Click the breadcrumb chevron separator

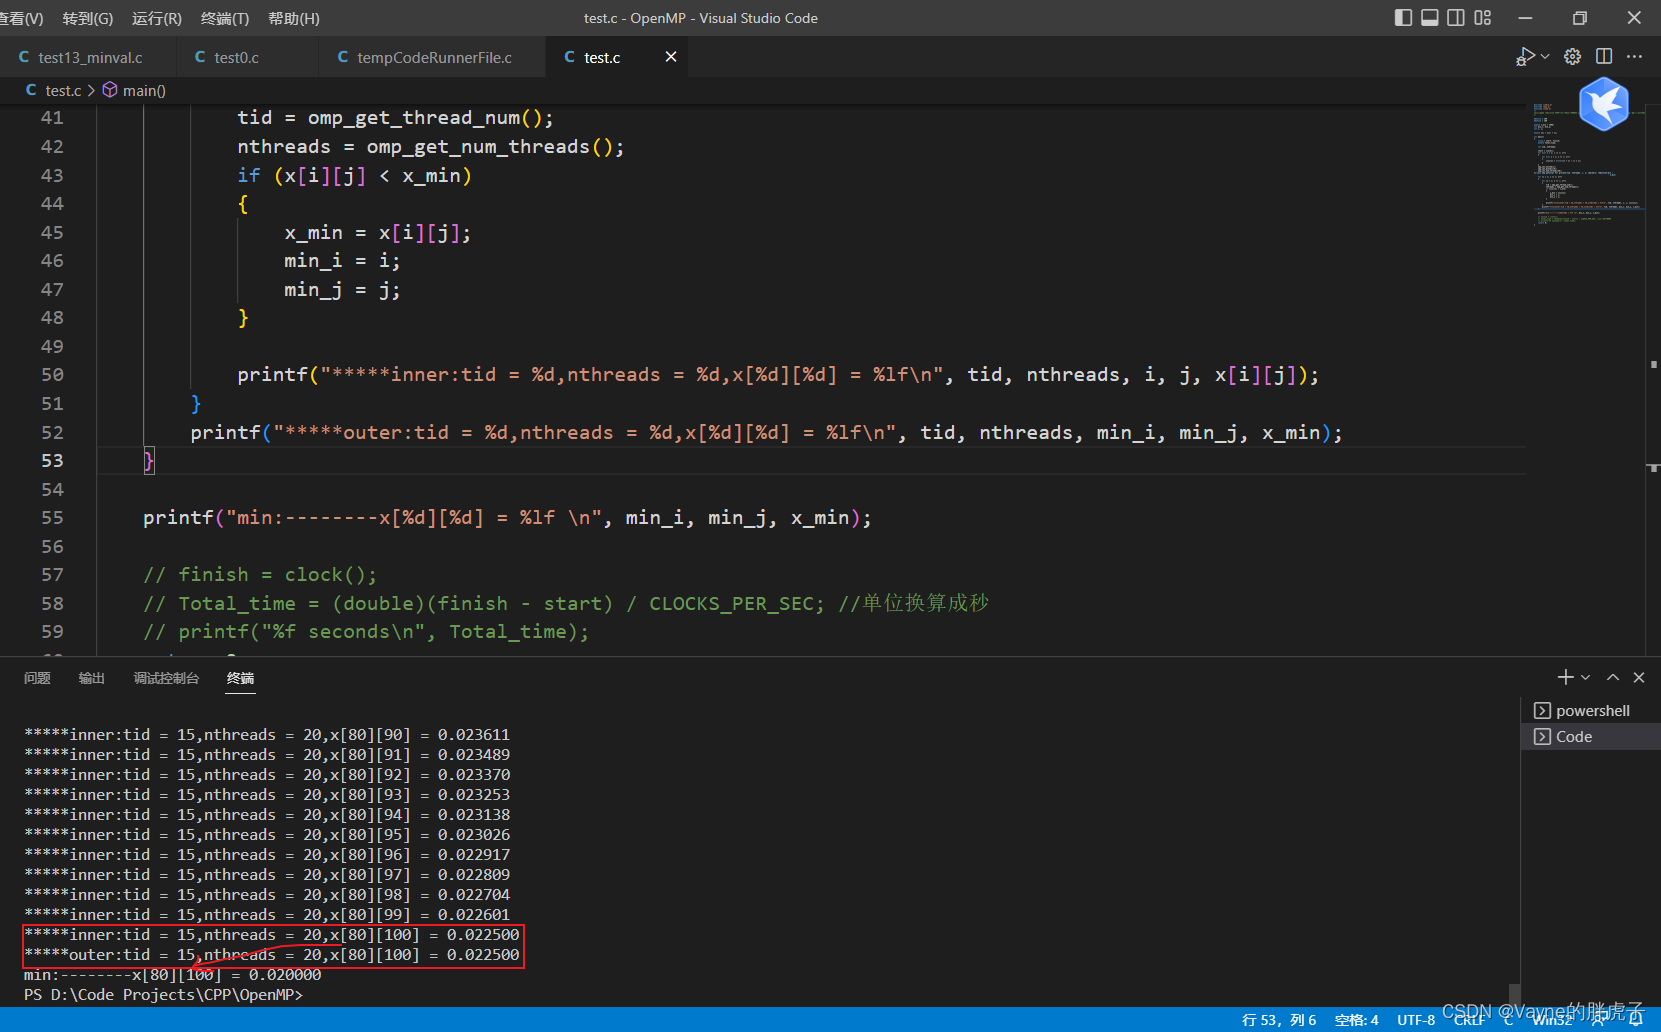pyautogui.click(x=91, y=90)
